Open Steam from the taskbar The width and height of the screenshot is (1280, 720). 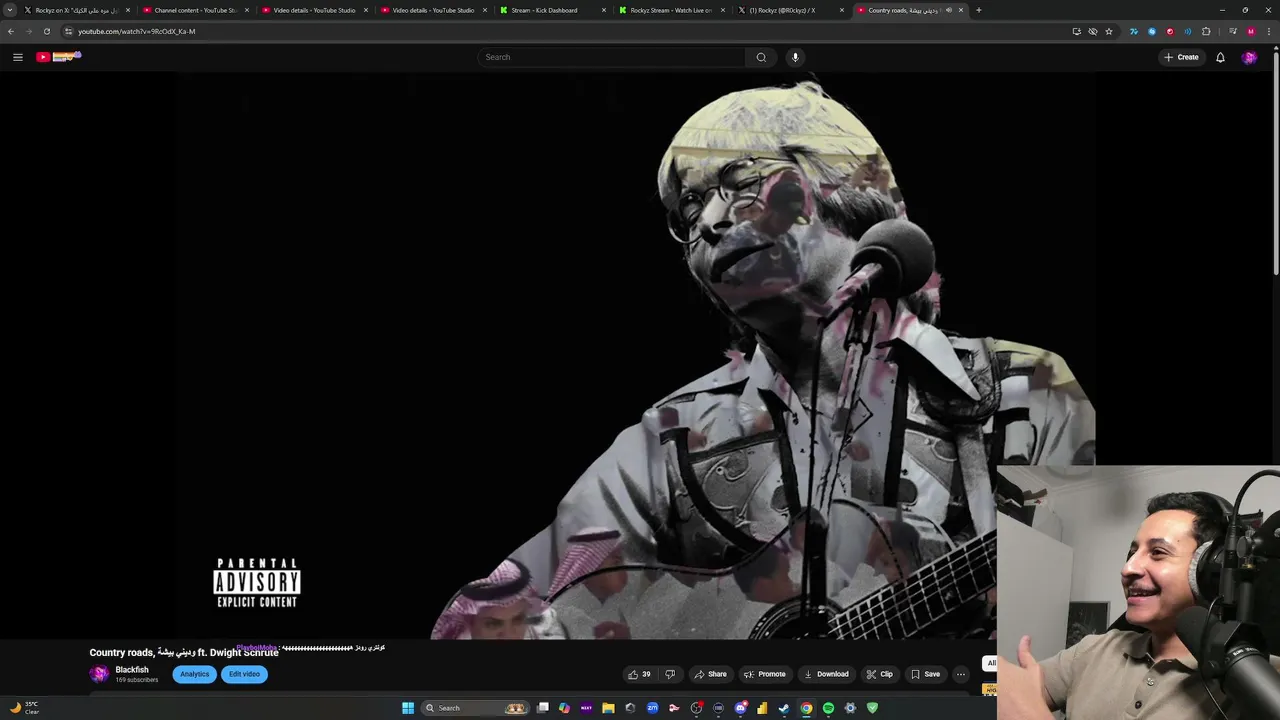[x=784, y=708]
